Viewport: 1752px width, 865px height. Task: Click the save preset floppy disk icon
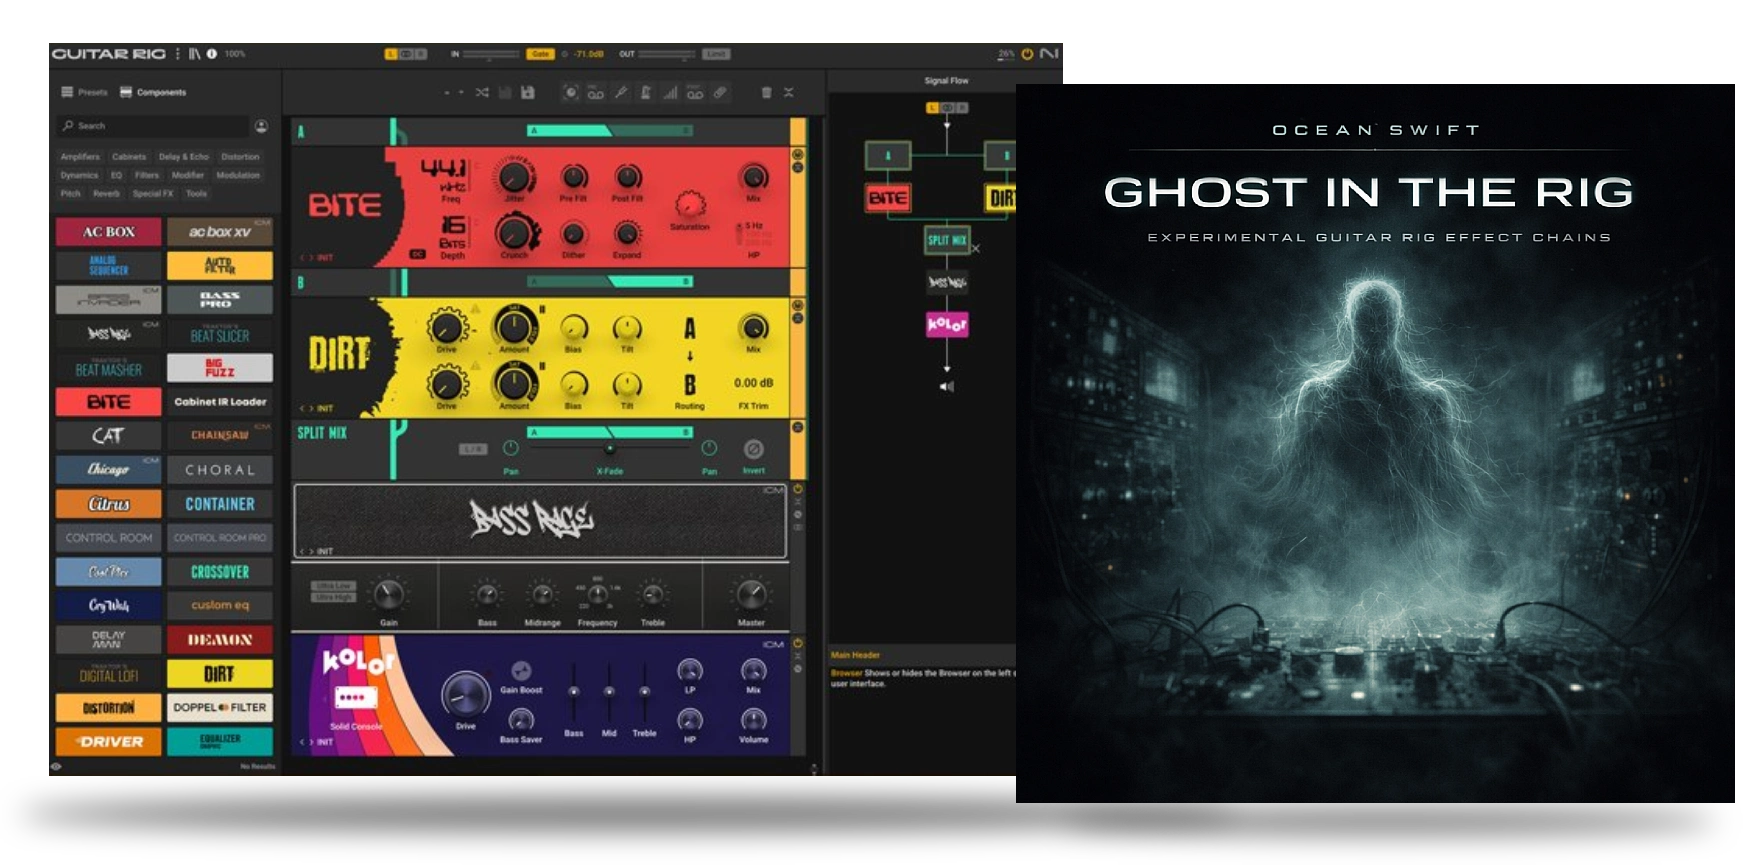[x=528, y=93]
